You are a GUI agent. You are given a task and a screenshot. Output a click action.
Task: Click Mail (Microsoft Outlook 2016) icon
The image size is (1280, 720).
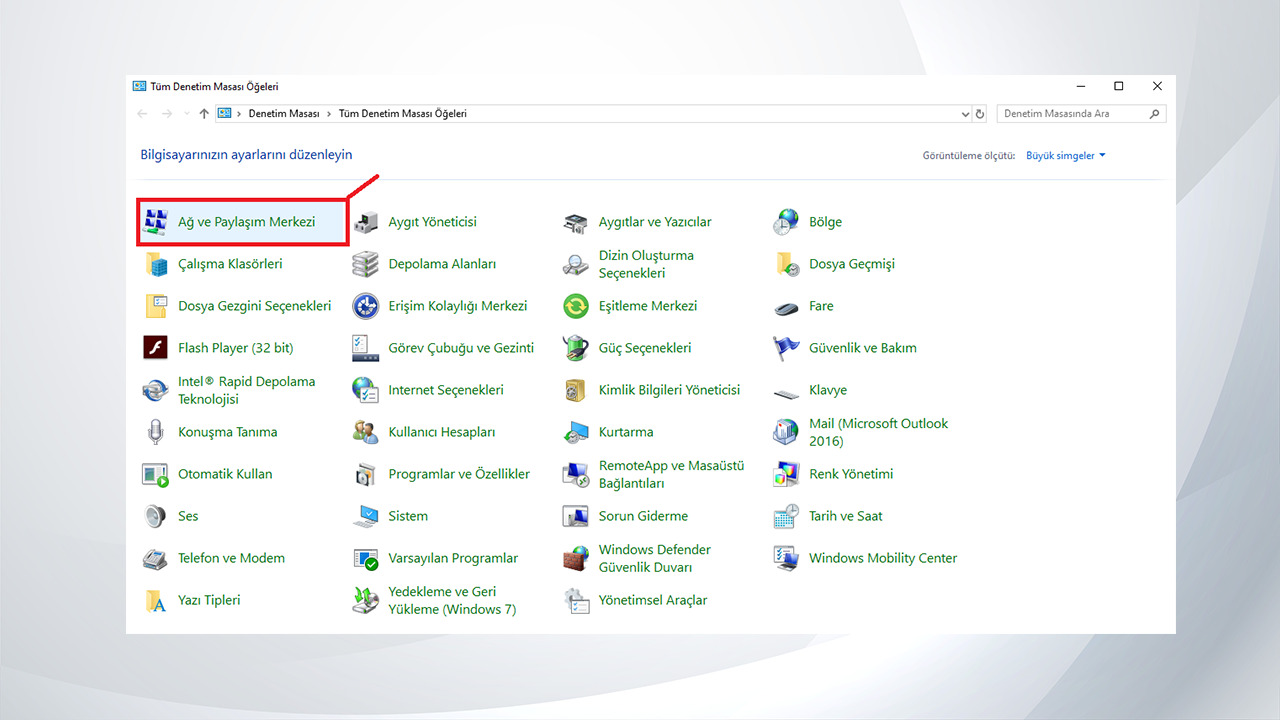tap(786, 432)
